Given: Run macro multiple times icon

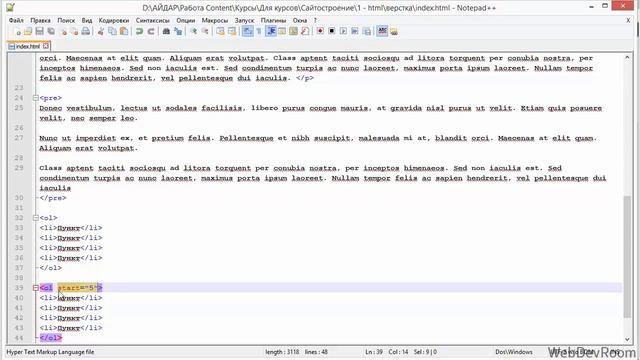Looking at the screenshot, I should [355, 31].
